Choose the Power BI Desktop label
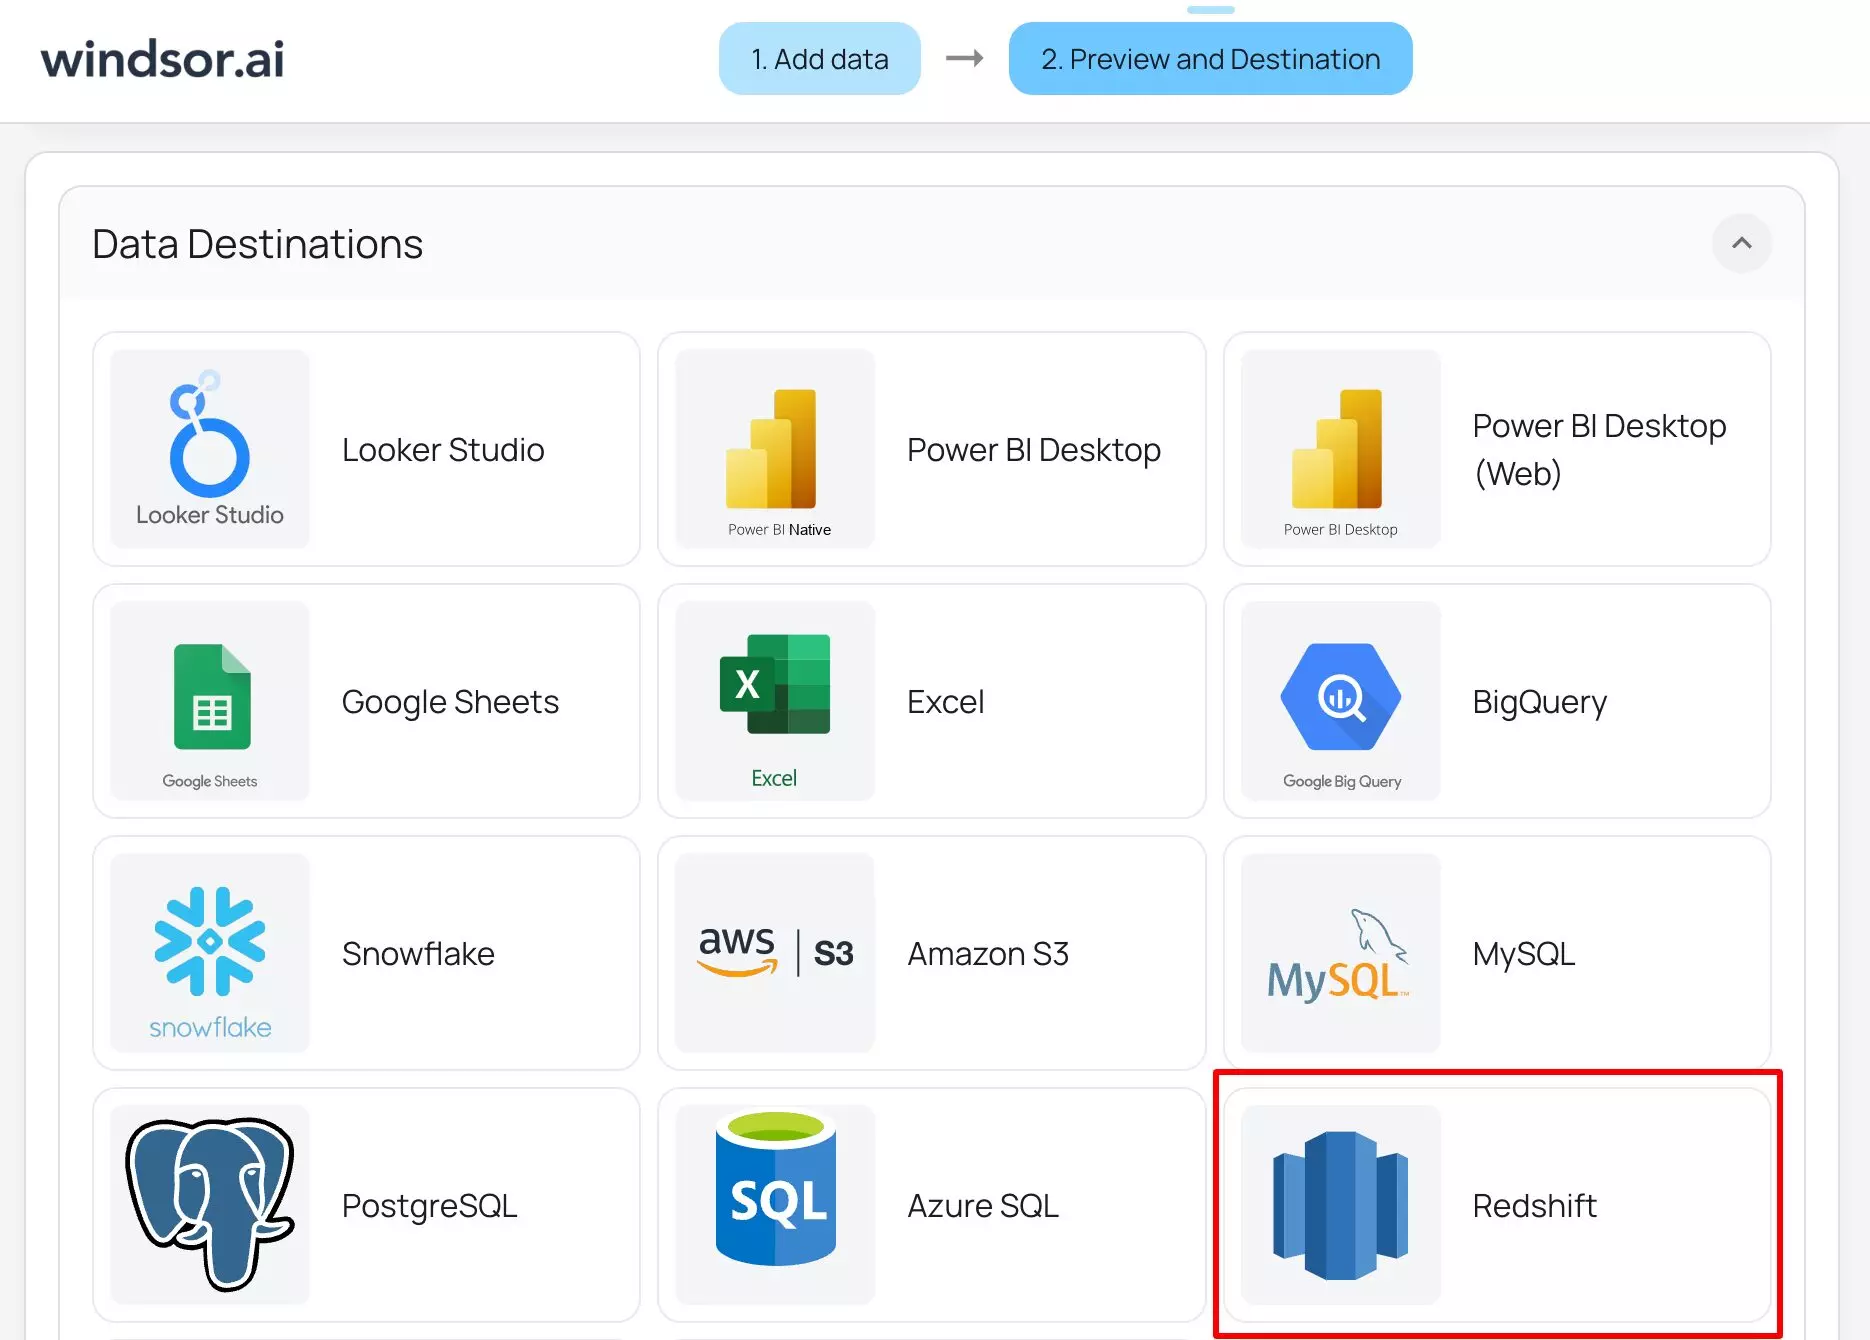The width and height of the screenshot is (1870, 1340). 1034,450
